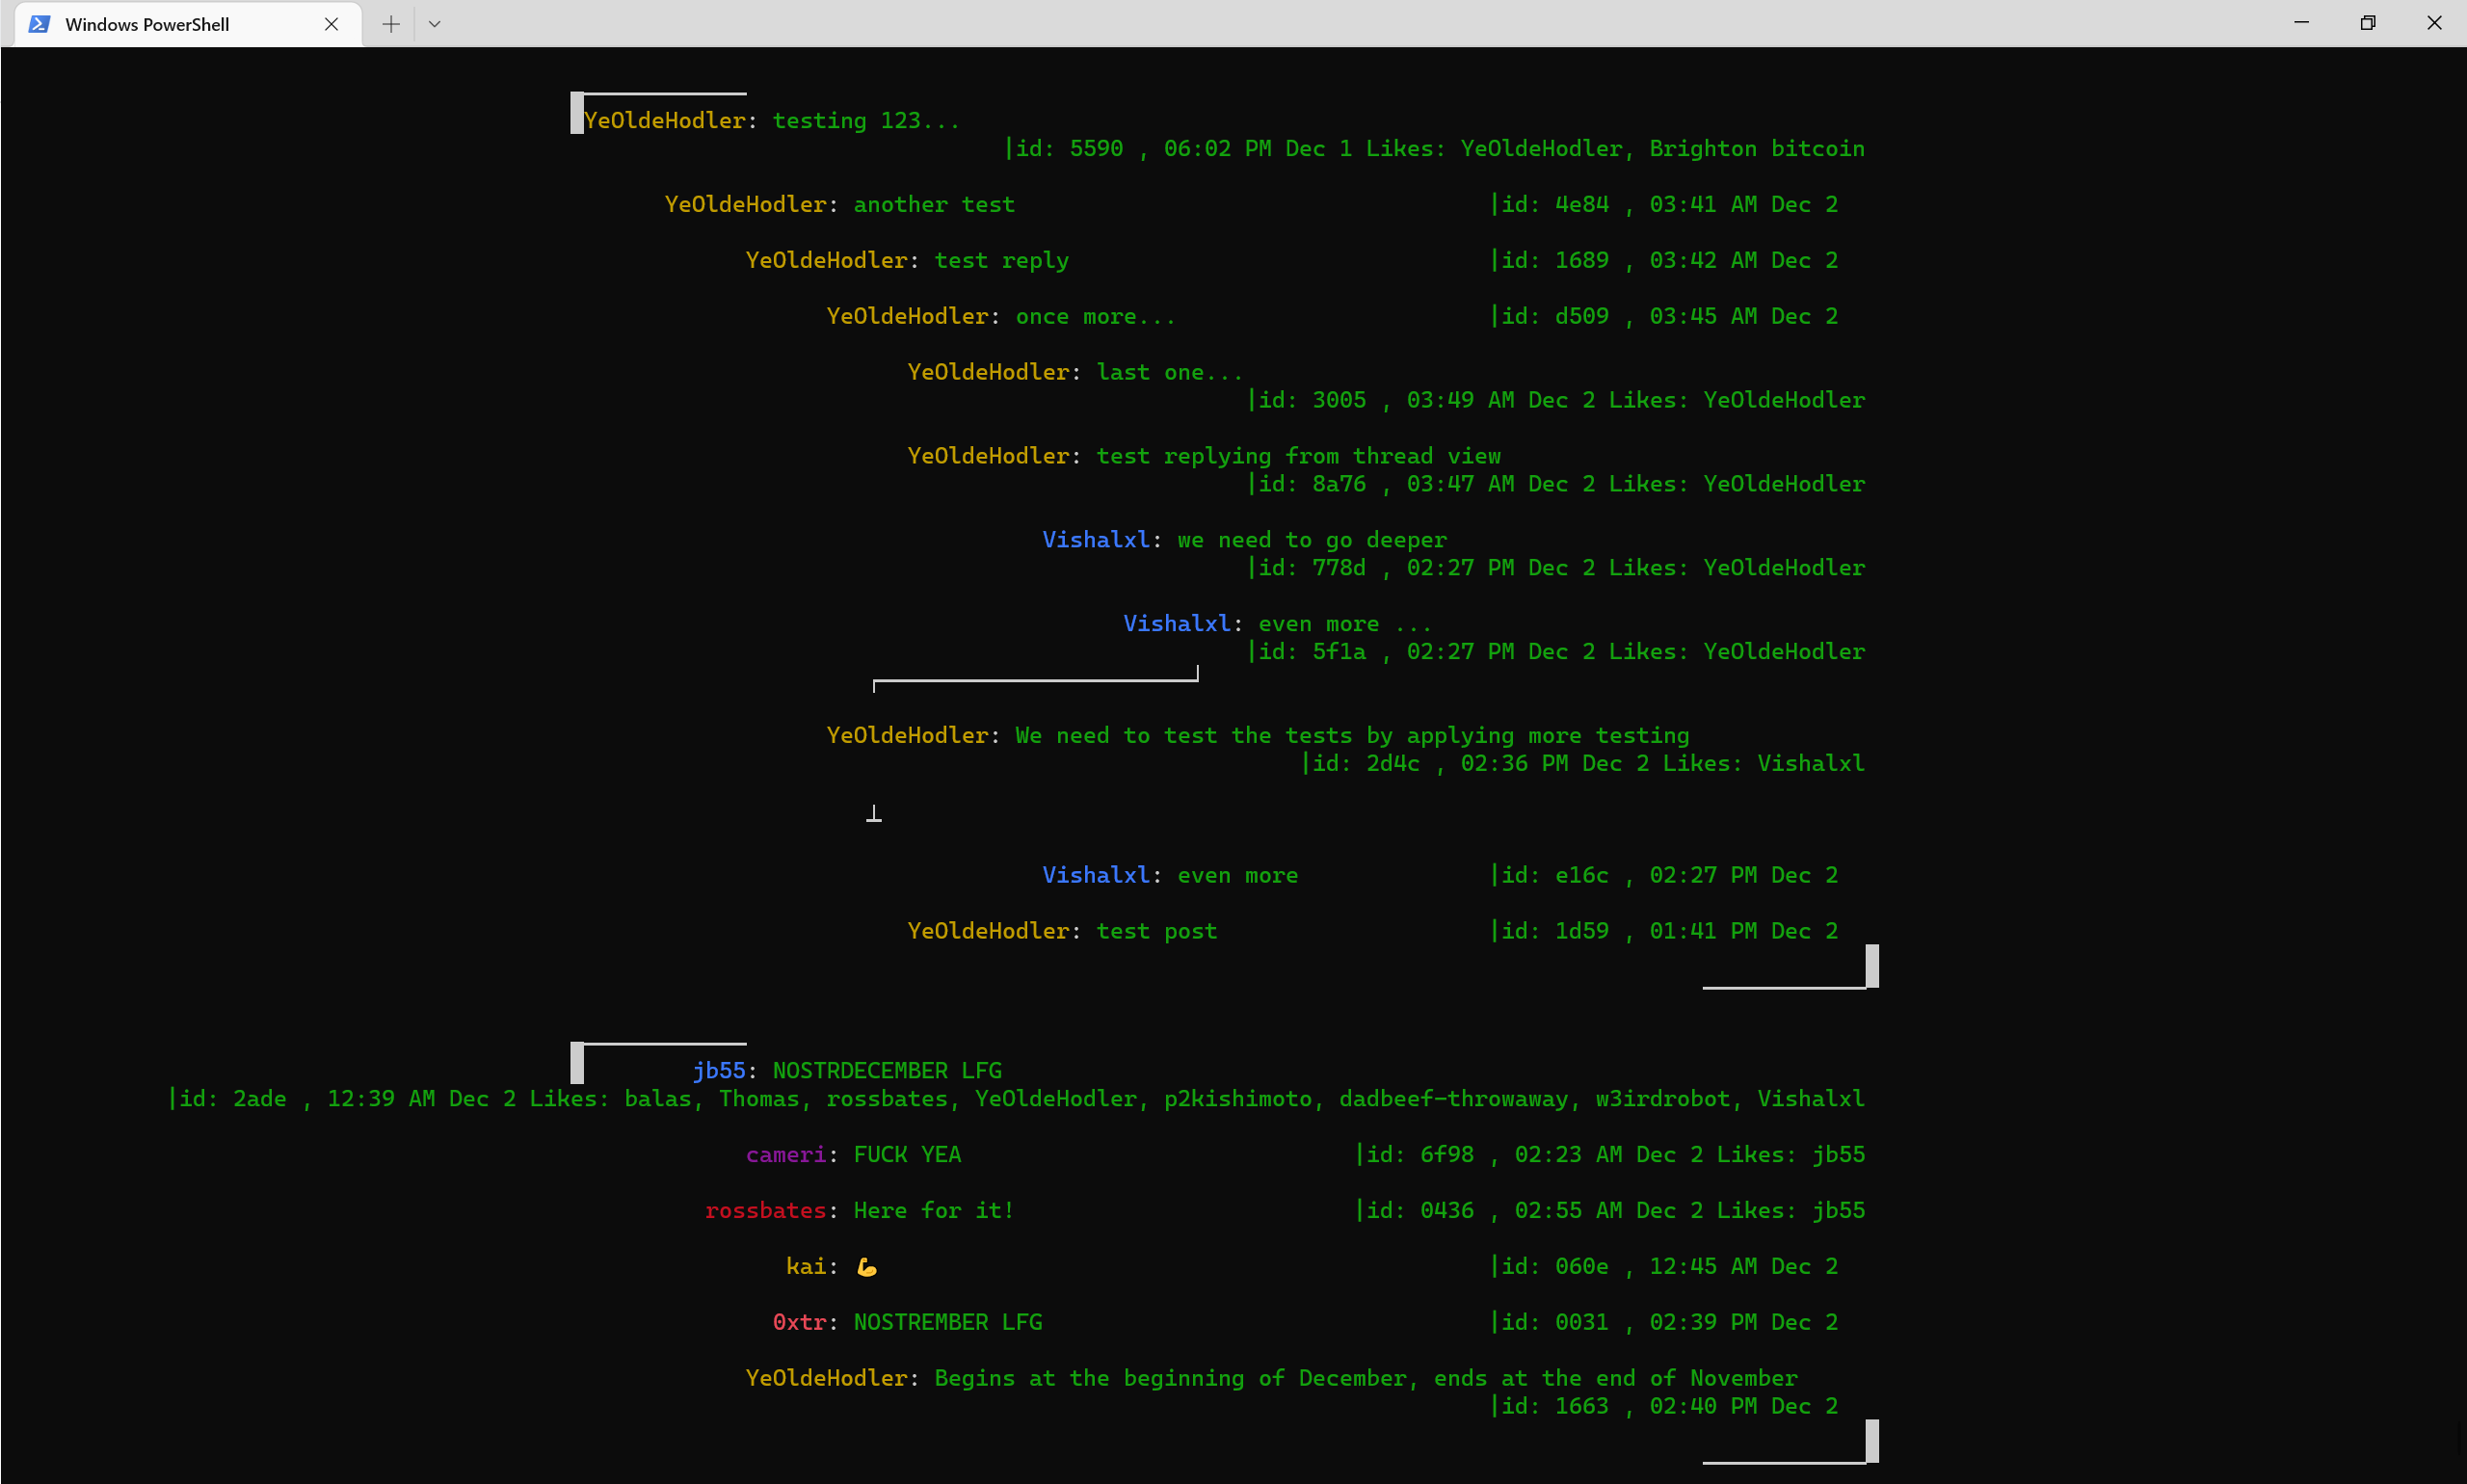Click id 5590 metadata line
The width and height of the screenshot is (2467, 1484).
point(1434,149)
